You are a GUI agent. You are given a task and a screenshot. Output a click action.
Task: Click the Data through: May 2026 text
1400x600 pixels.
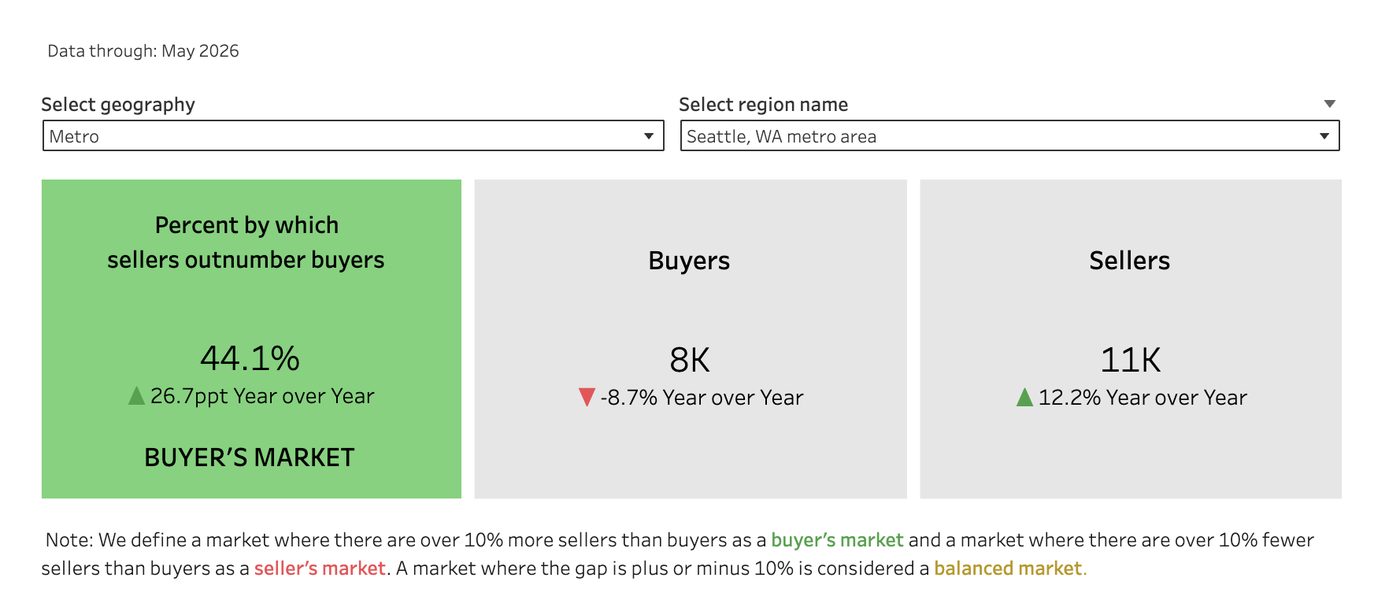coord(143,51)
